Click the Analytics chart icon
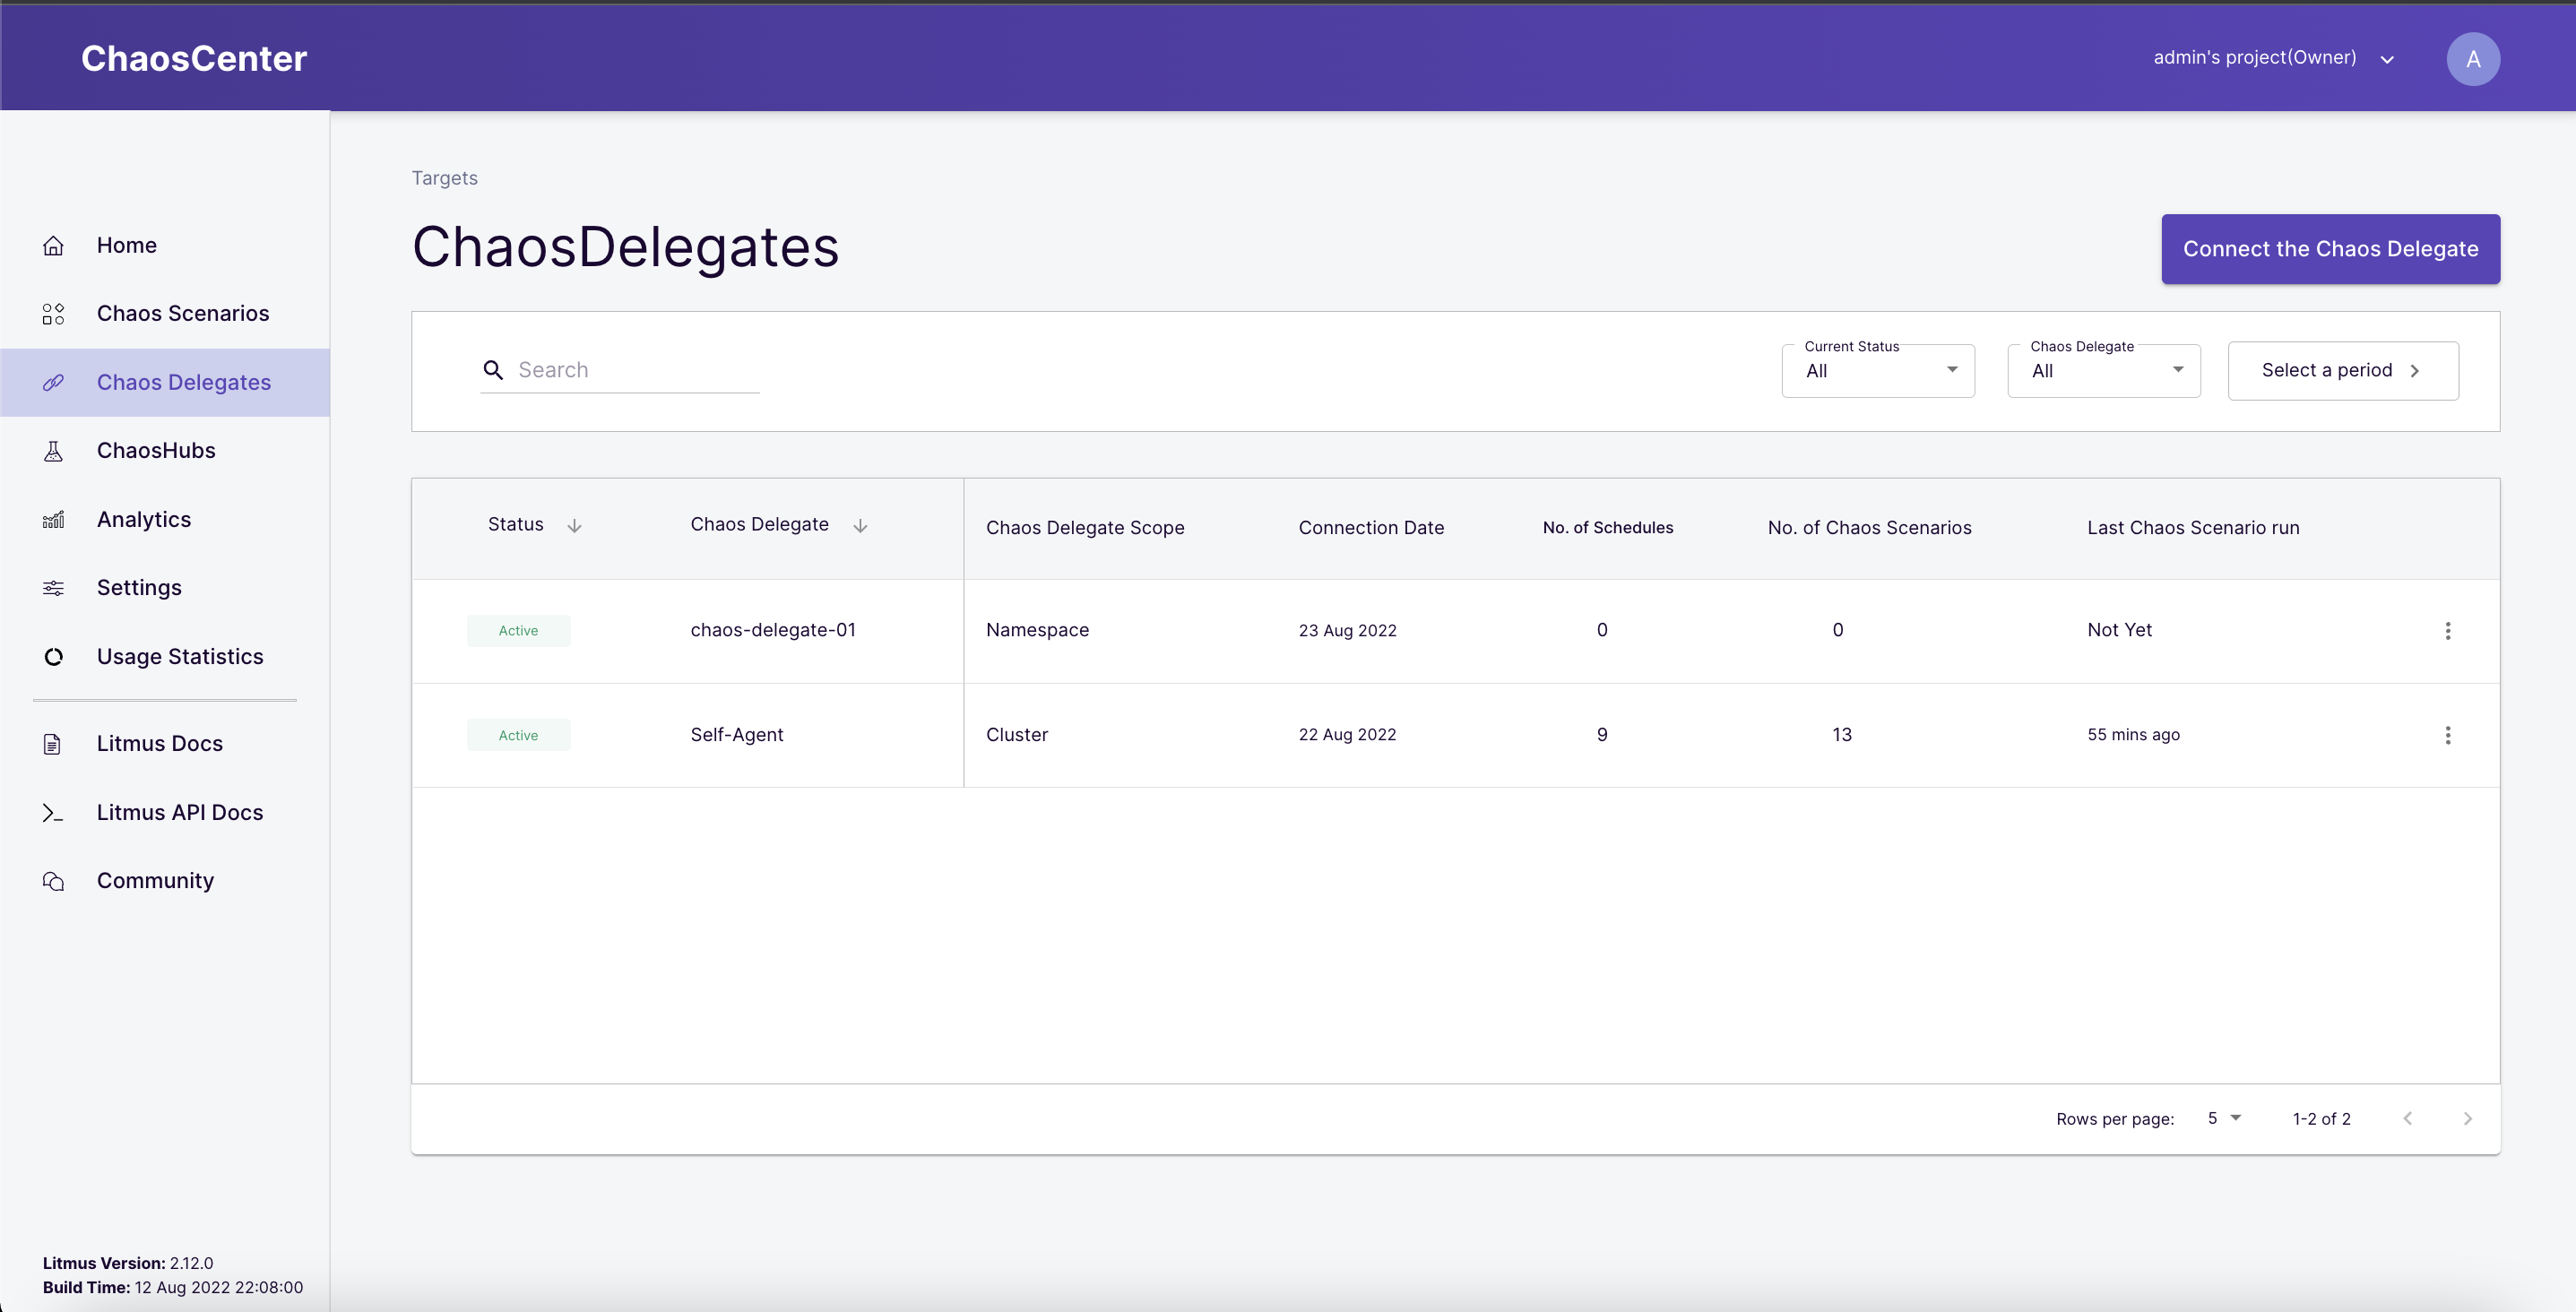2576x1312 pixels. point(53,520)
